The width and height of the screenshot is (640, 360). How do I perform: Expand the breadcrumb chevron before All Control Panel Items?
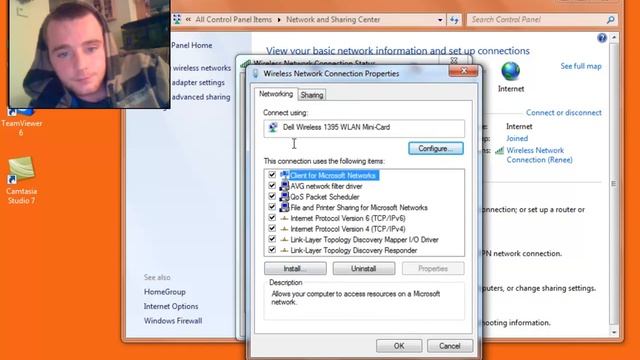coord(188,19)
